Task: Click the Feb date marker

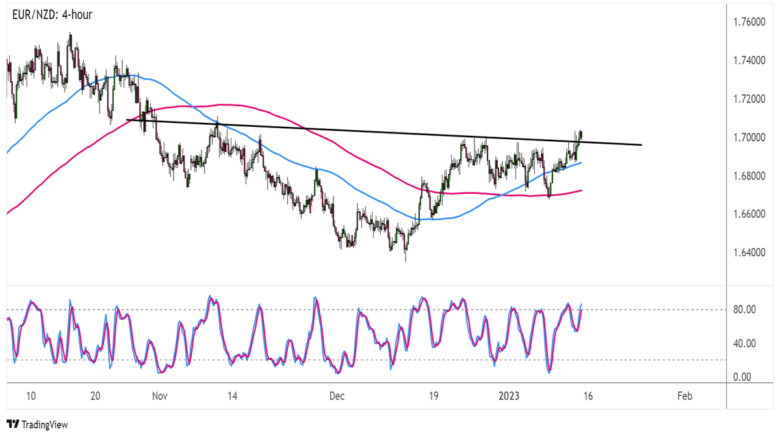Action: click(x=684, y=396)
